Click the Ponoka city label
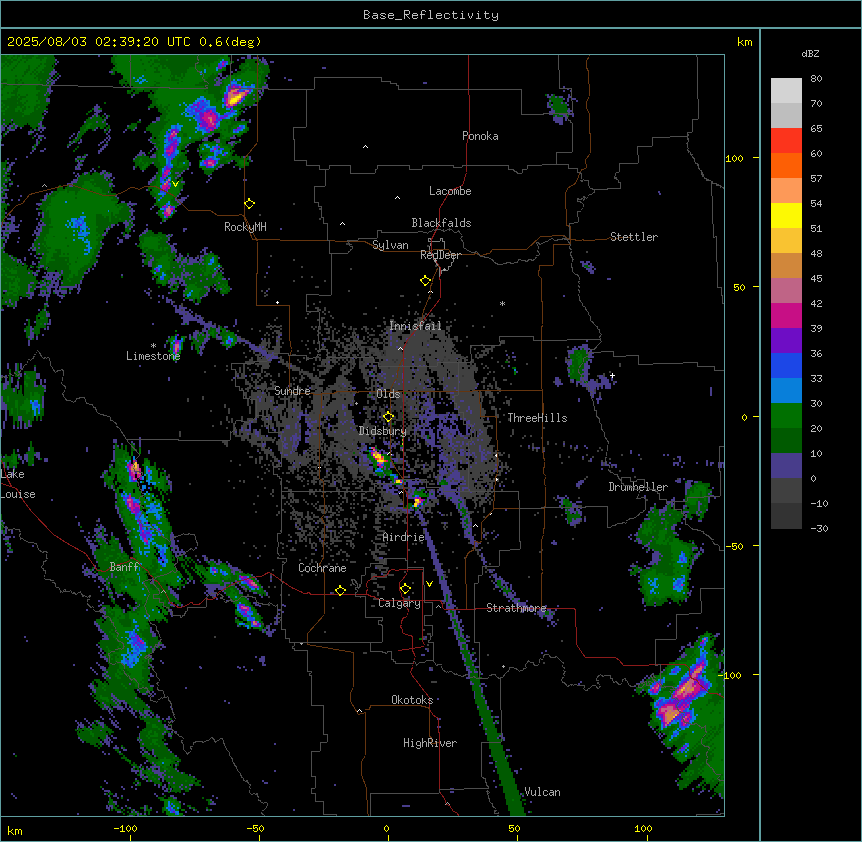This screenshot has width=862, height=842. (480, 136)
